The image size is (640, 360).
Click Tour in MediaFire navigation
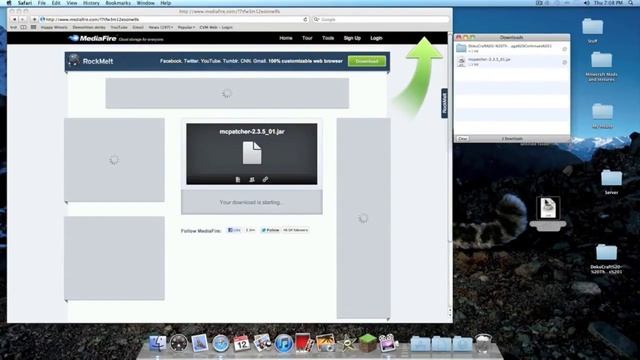click(x=307, y=38)
